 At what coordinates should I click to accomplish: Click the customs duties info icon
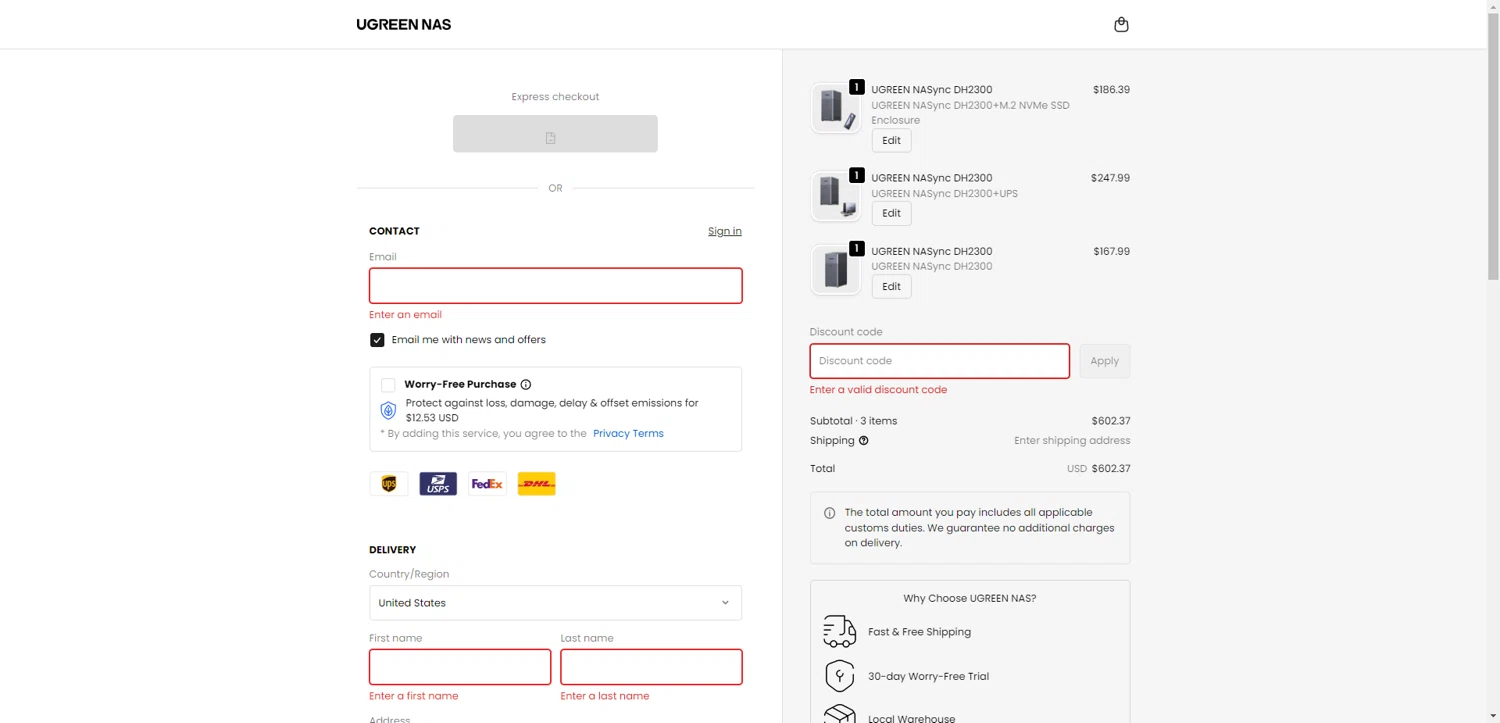coord(829,513)
